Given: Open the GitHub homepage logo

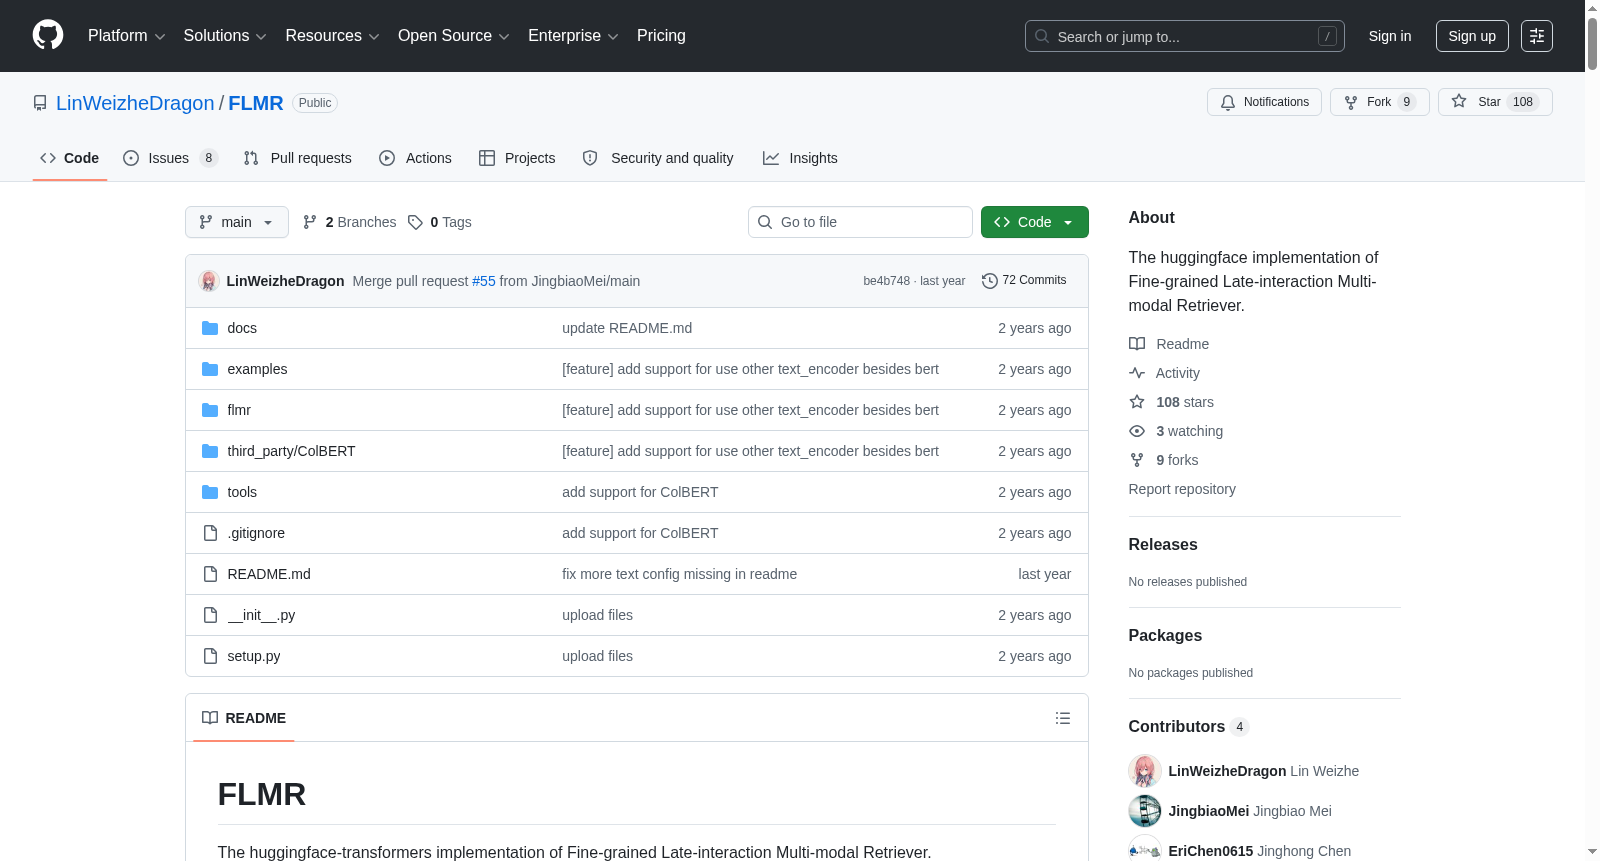Looking at the screenshot, I should point(48,35).
